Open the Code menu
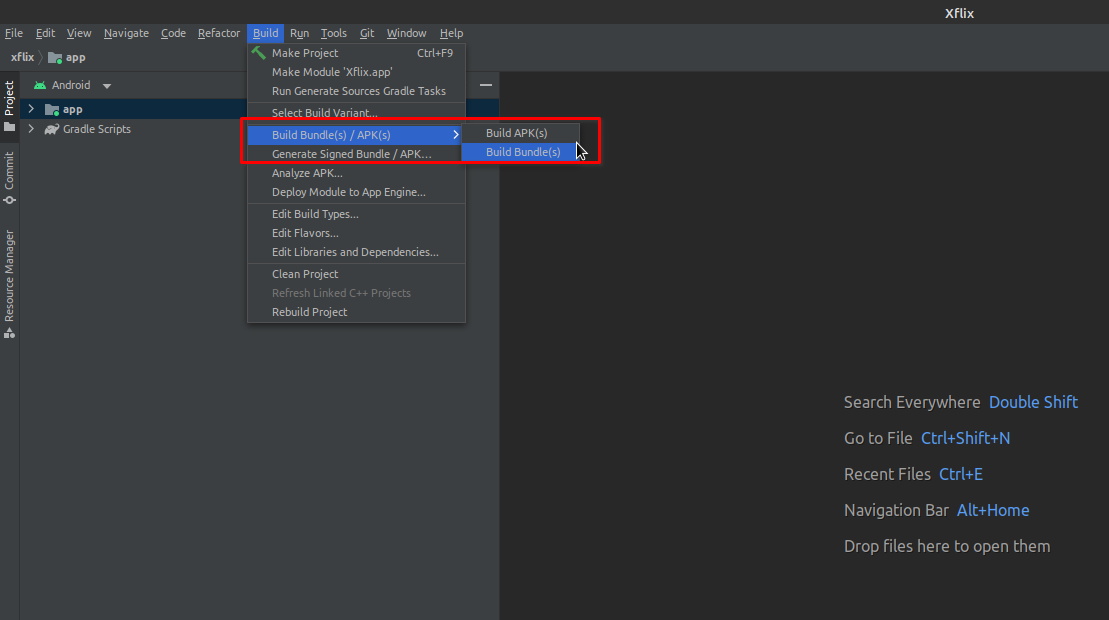The height and width of the screenshot is (620, 1109). 173,33
